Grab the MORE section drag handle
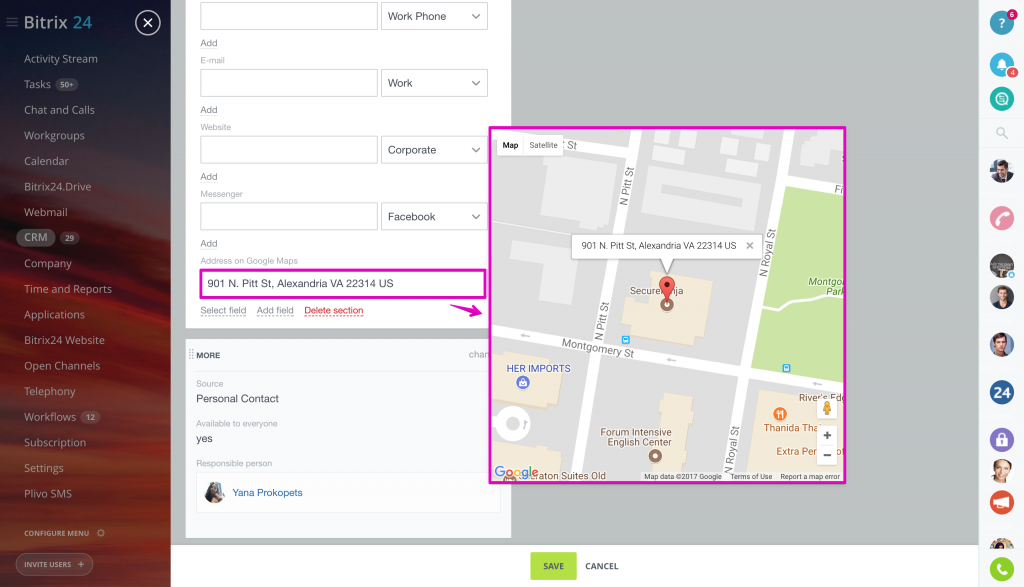The image size is (1024, 587). coord(191,355)
